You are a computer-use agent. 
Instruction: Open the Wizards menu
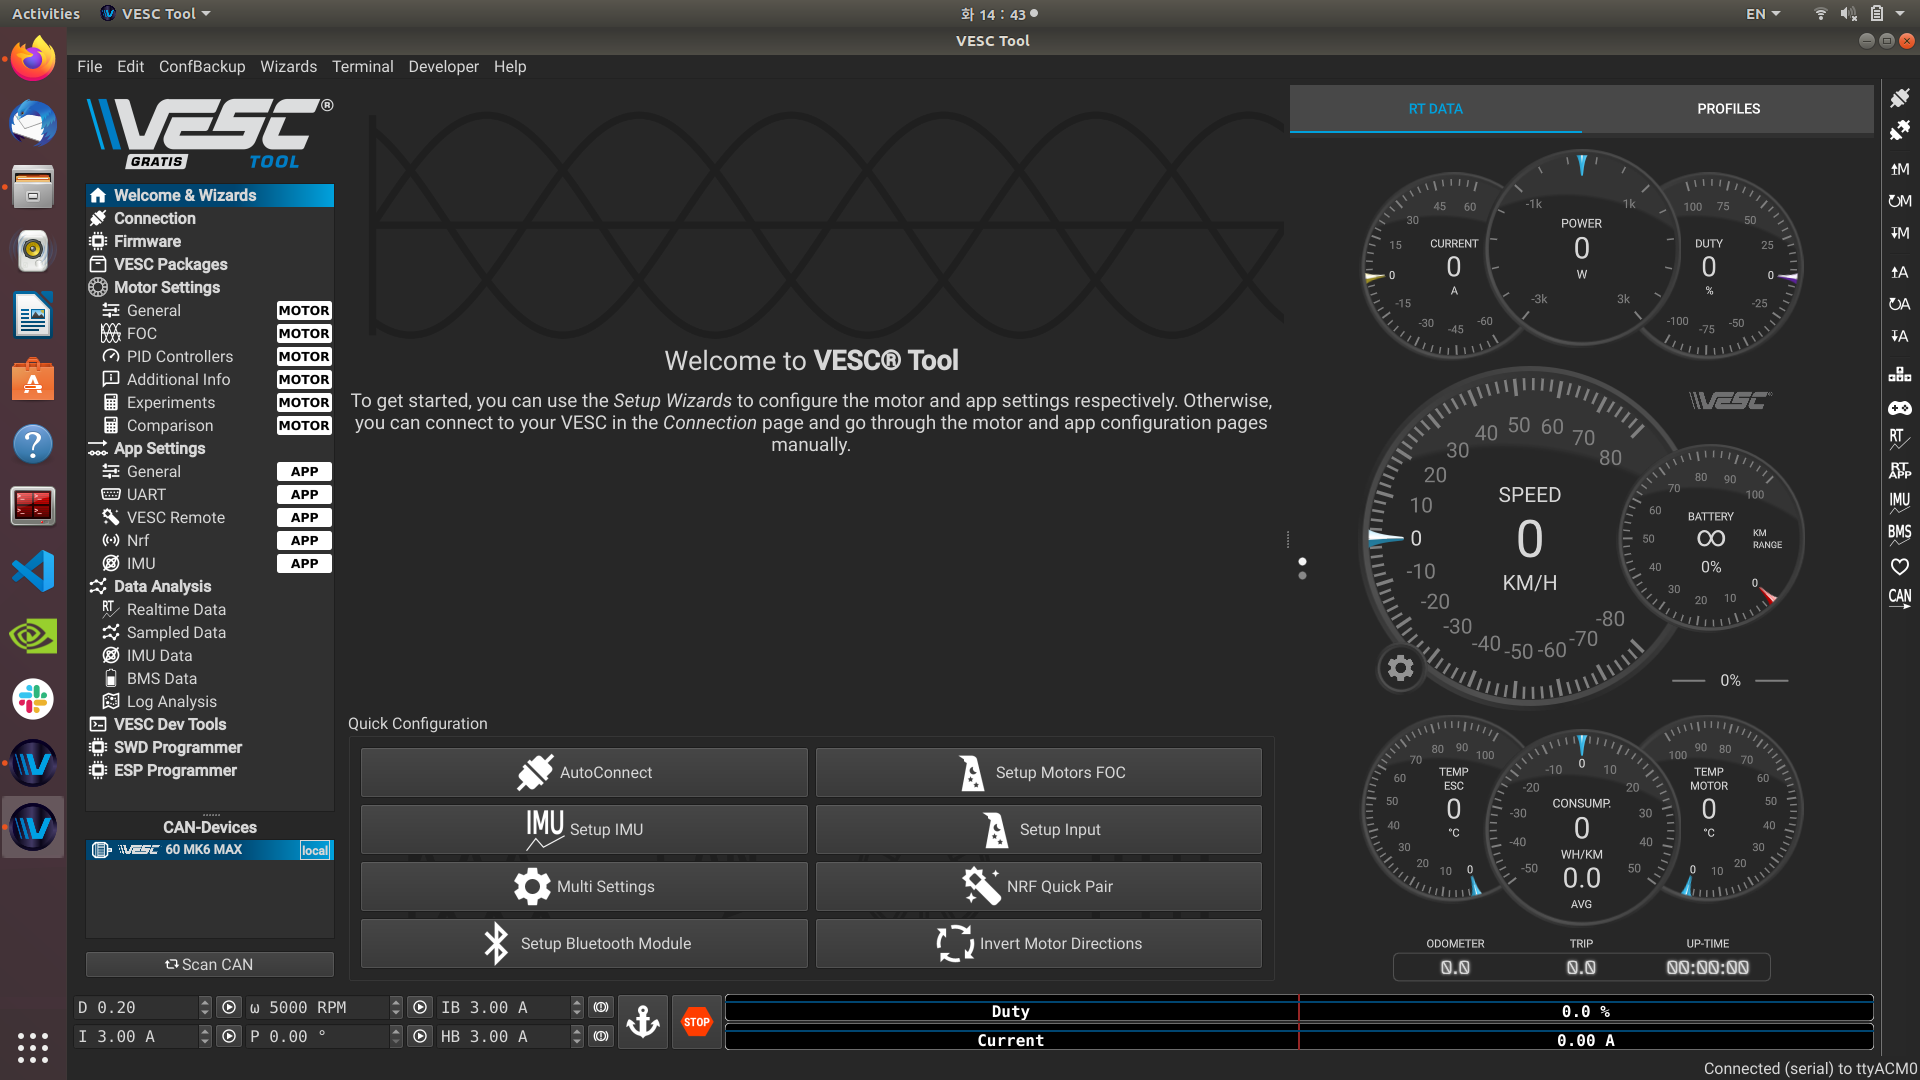(288, 66)
